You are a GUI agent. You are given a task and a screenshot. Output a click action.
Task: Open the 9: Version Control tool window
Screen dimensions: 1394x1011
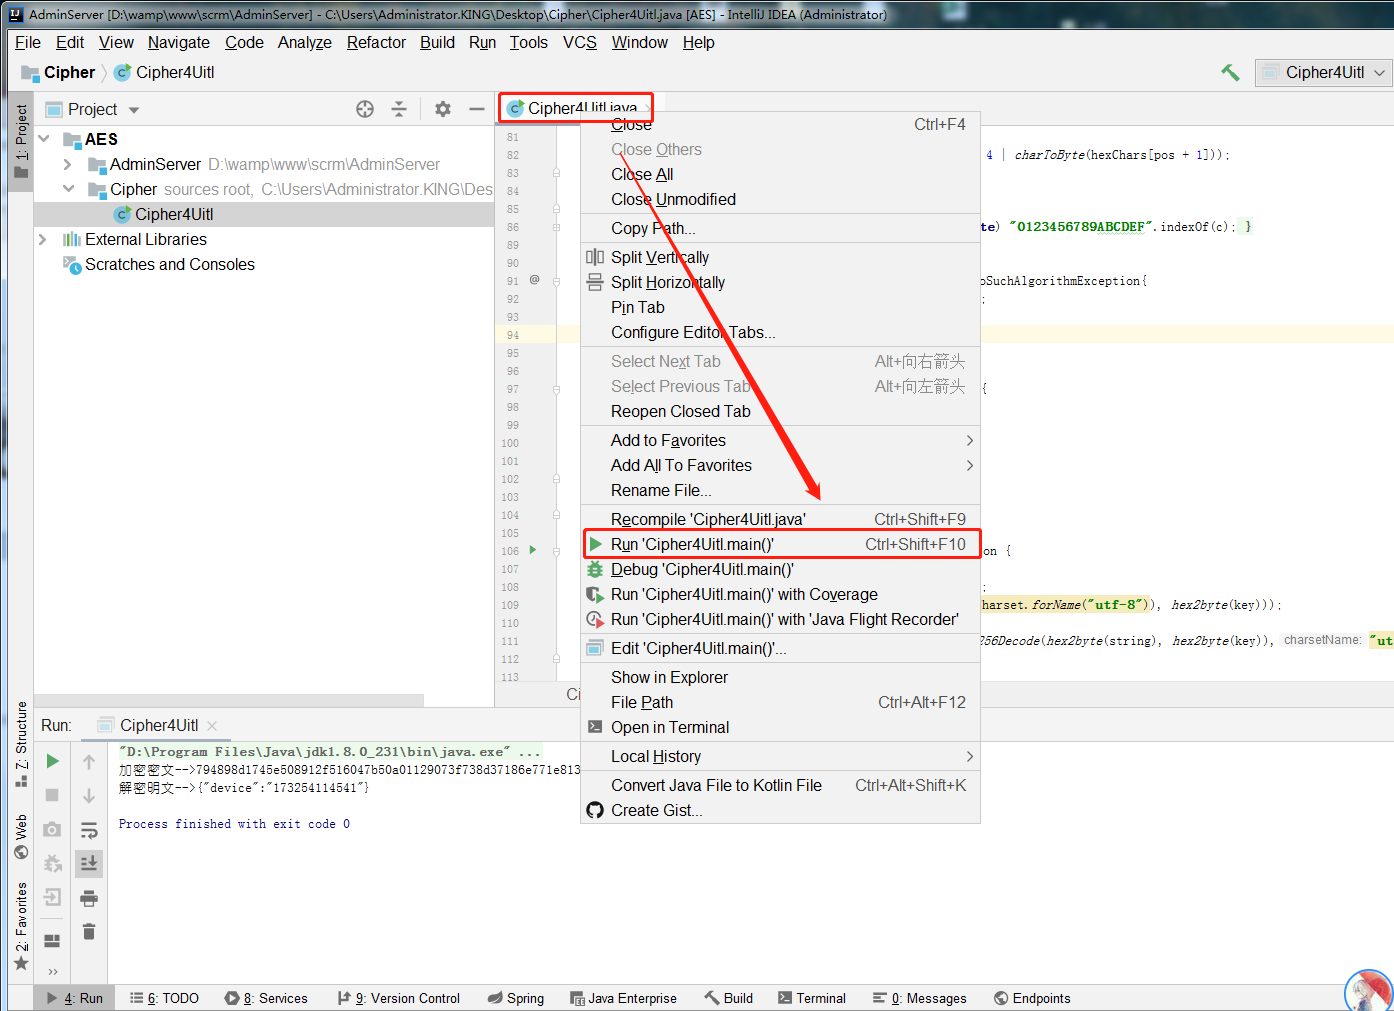(x=399, y=998)
